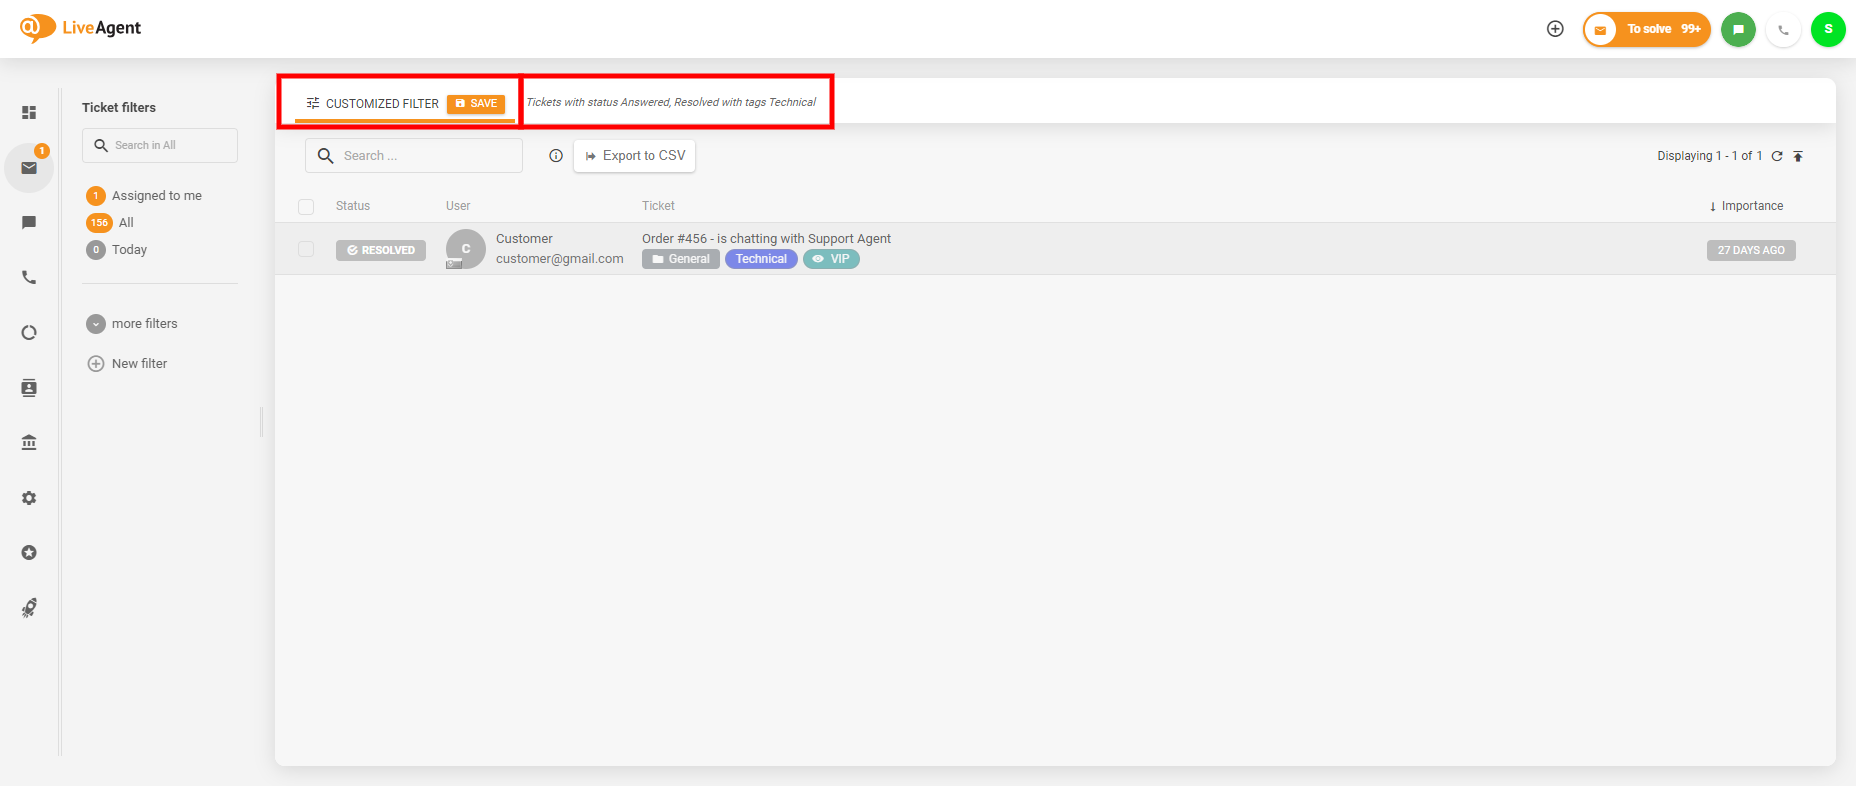Open the Customers contacts icon in sidebar
1856x786 pixels.
pos(29,388)
